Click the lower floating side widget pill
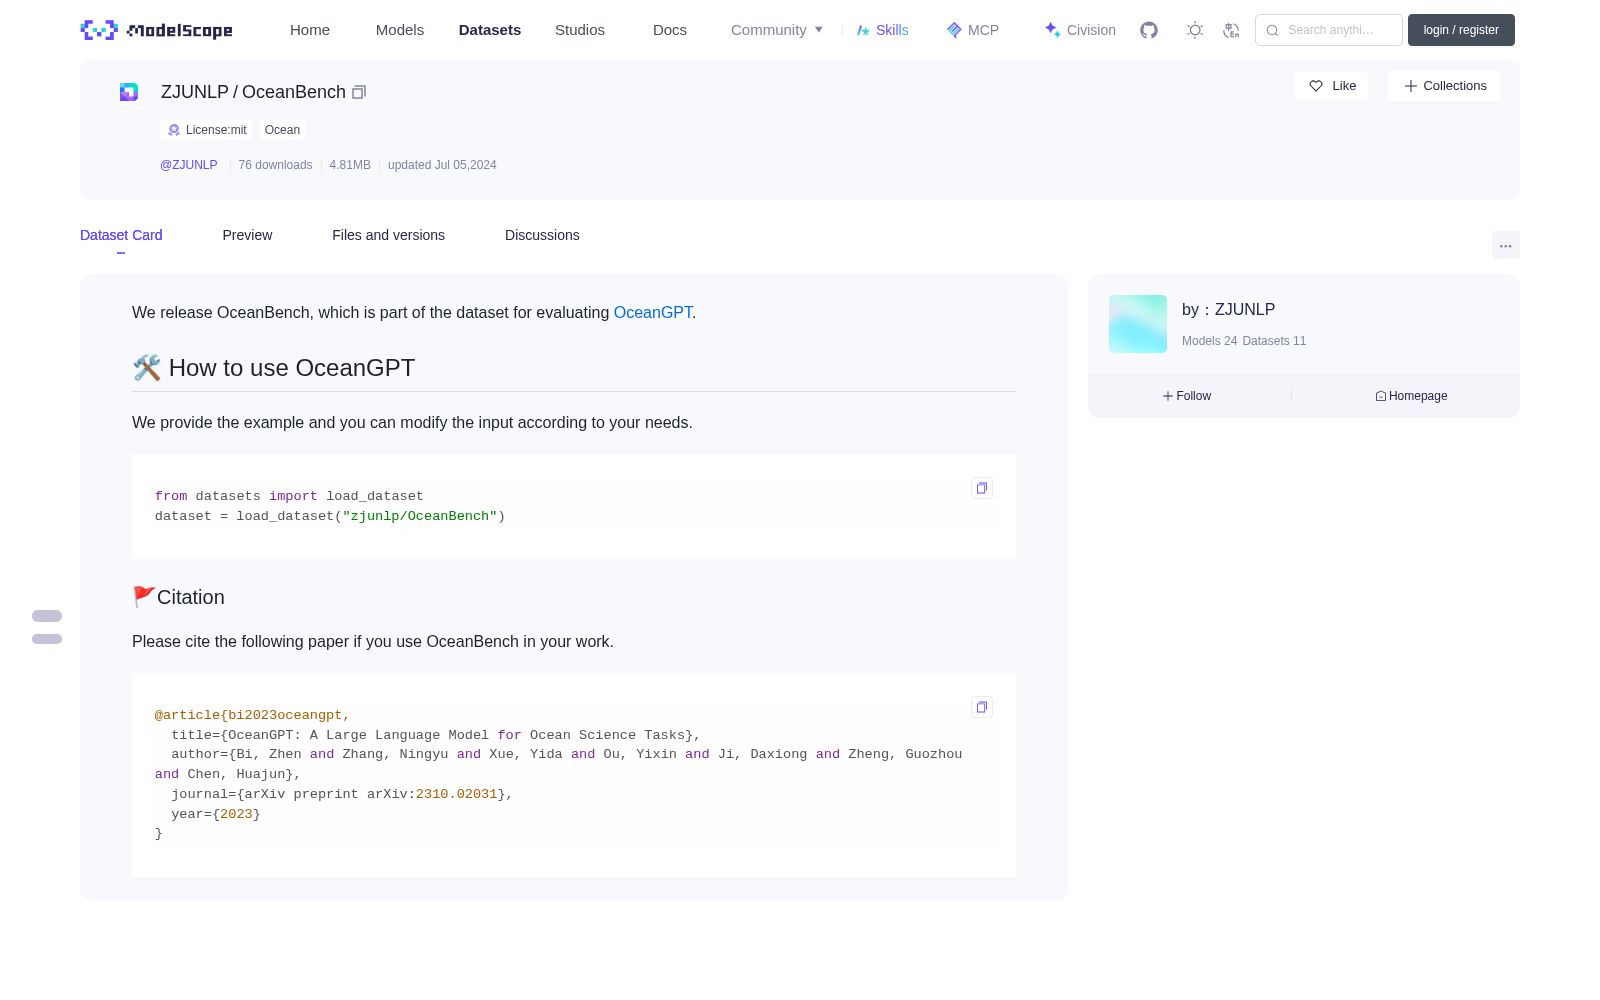This screenshot has width=1600, height=1000. (x=47, y=639)
